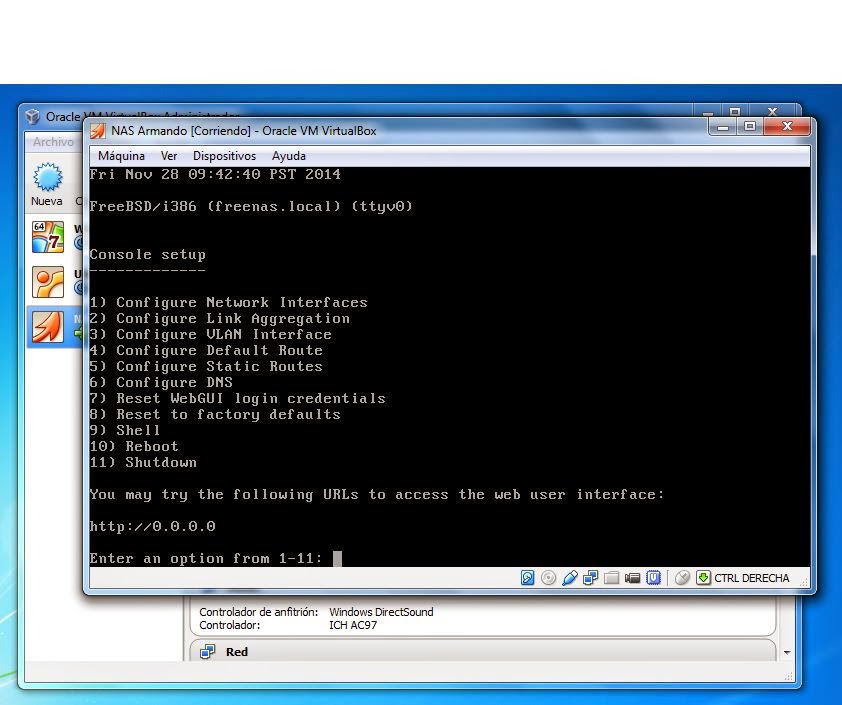Click the '11) Shutdown' console line

click(x=143, y=463)
